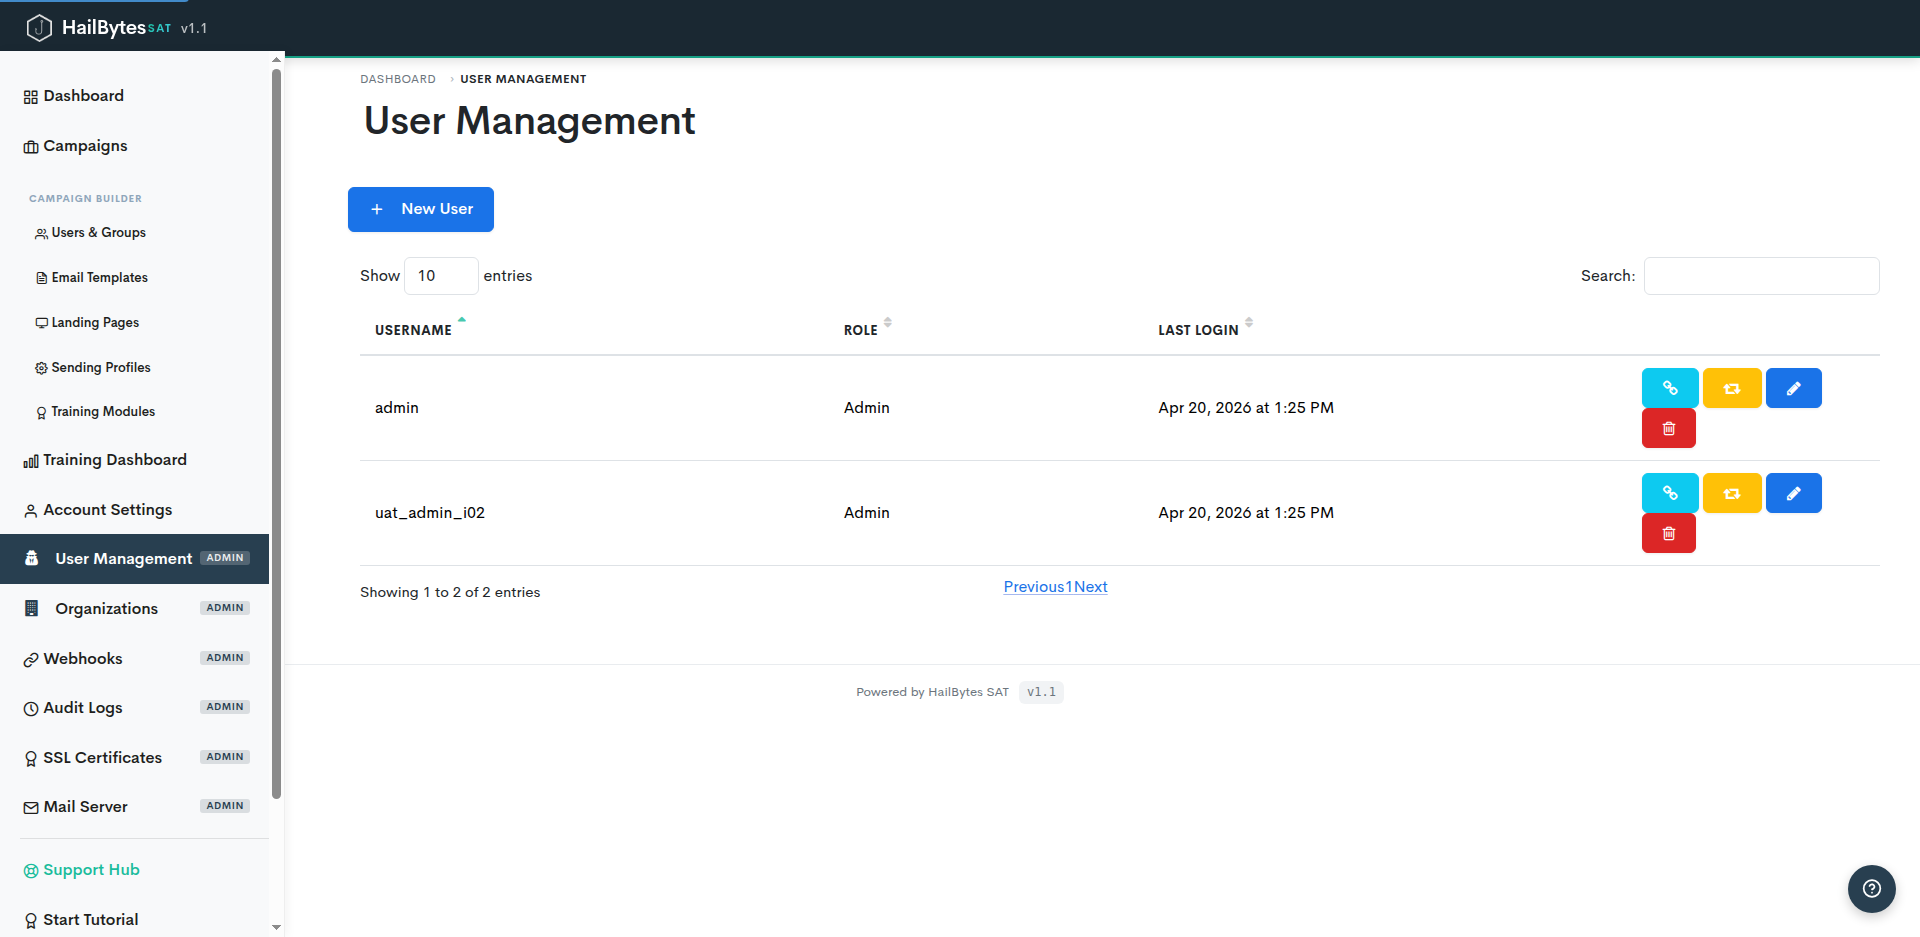Screen dimensions: 1920x937
Task: Click the yellow retweet button for admin
Action: click(1732, 388)
